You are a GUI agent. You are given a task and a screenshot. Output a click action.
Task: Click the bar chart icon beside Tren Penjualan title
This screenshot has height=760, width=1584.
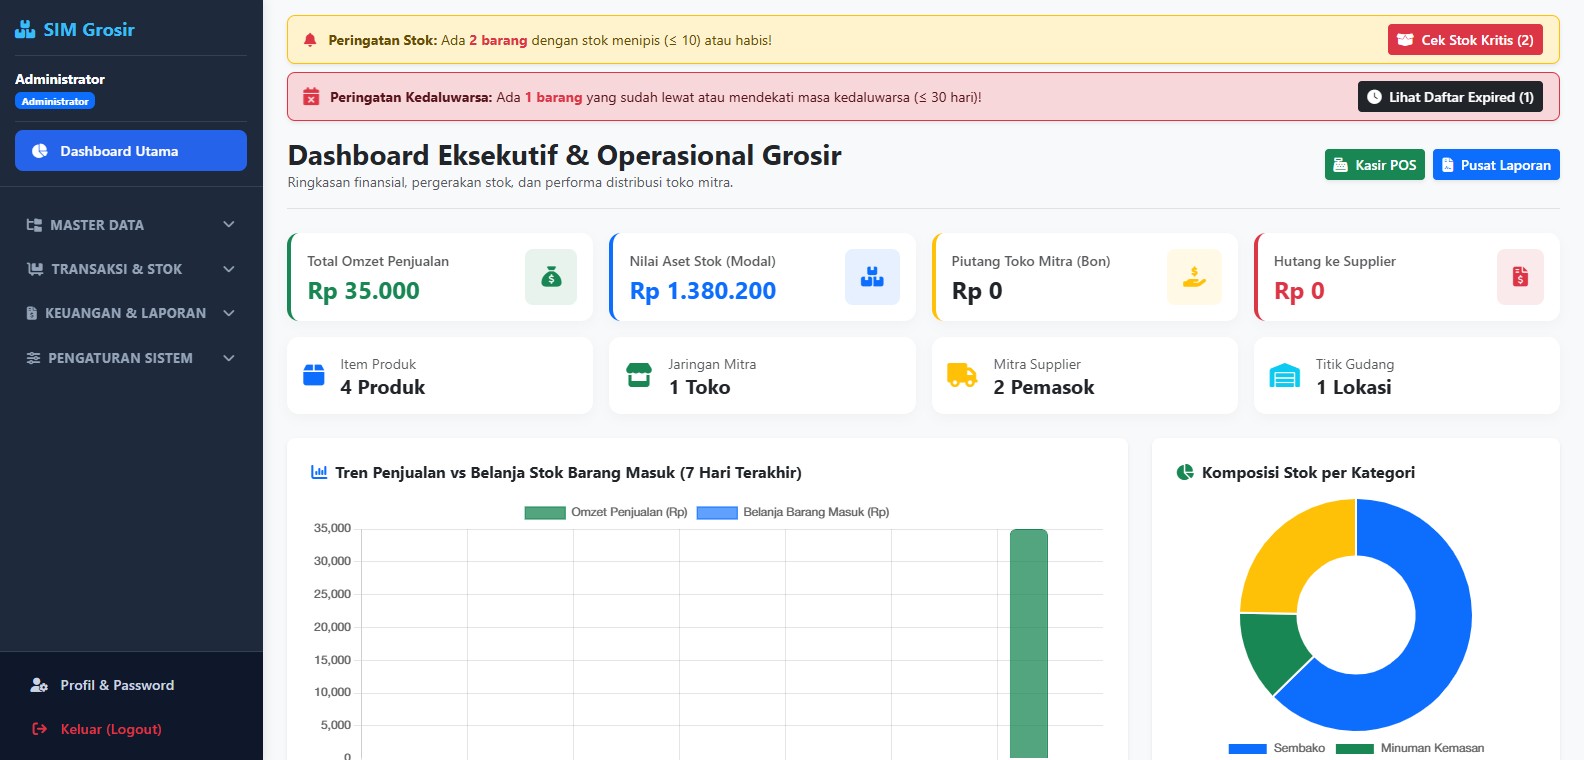pos(319,472)
